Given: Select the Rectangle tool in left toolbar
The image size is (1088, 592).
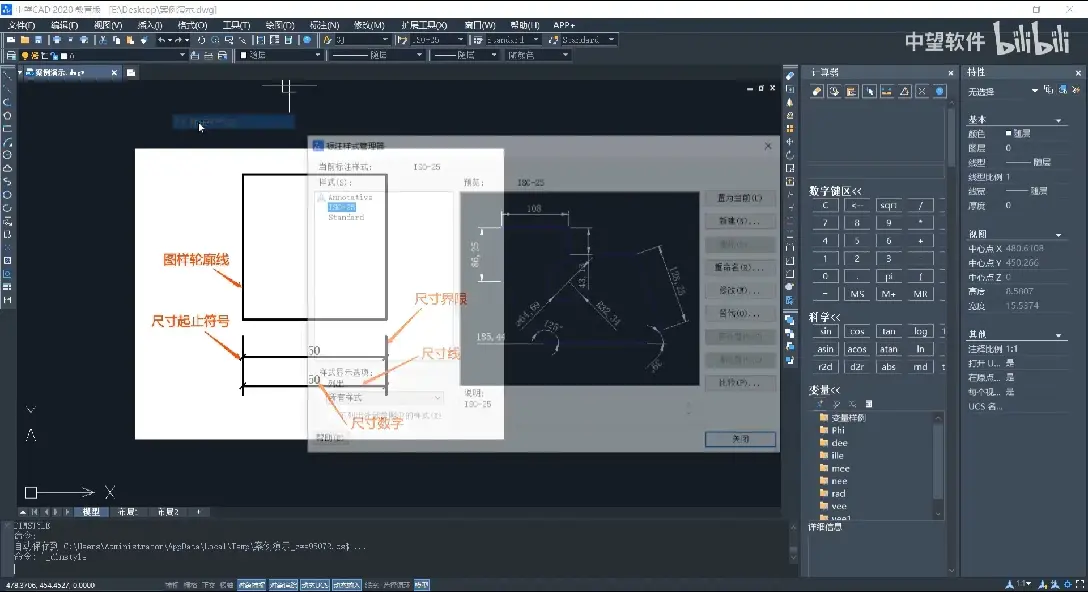Looking at the screenshot, I should pos(7,129).
